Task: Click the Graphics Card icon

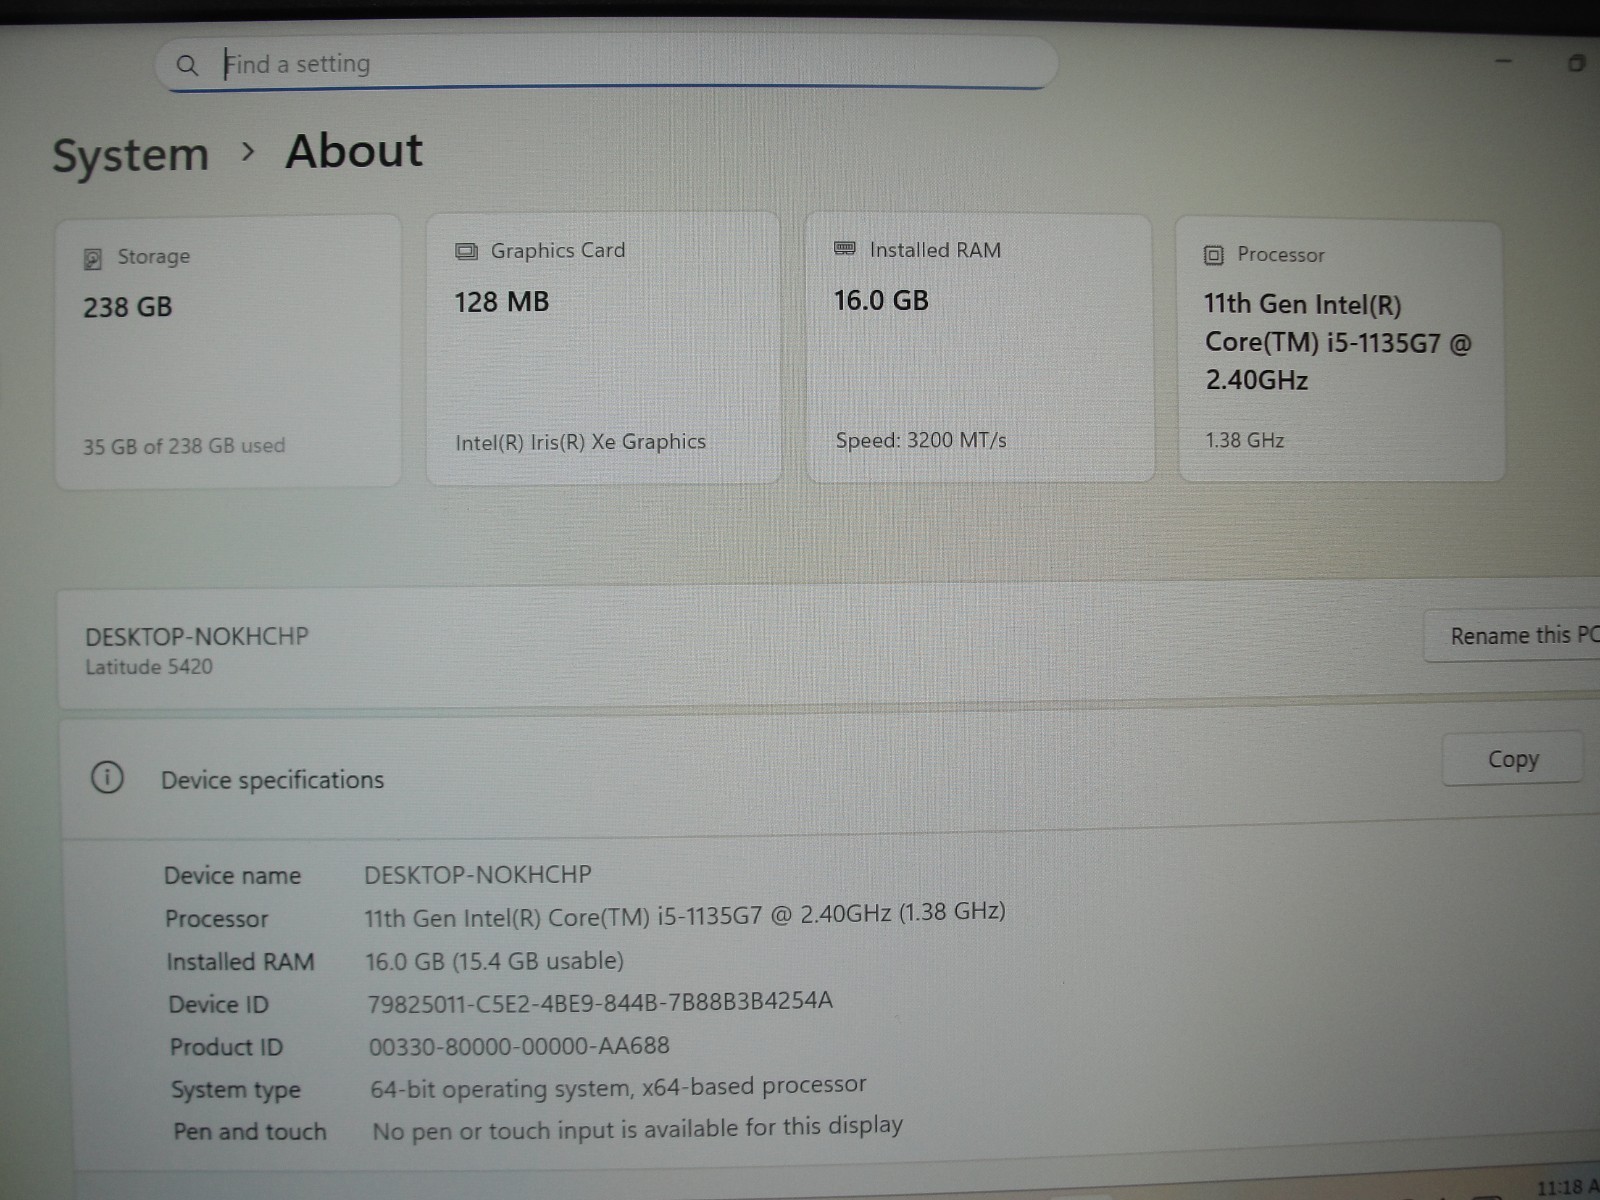Action: click(466, 251)
